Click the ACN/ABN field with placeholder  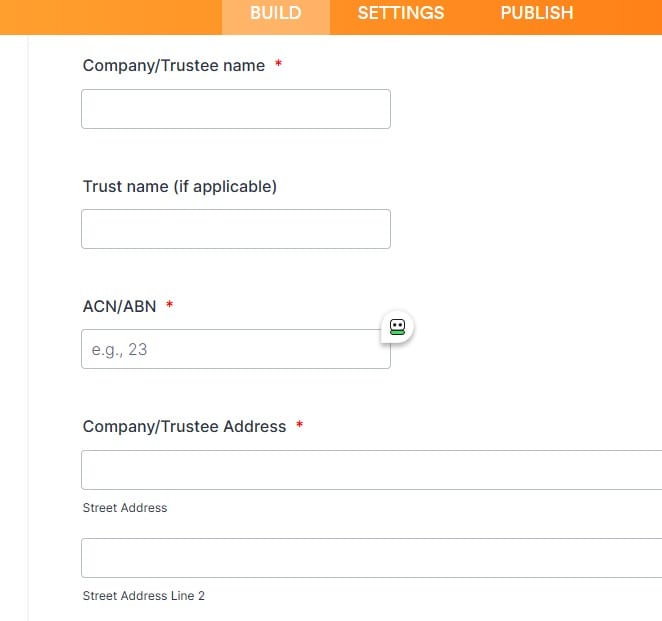(235, 350)
